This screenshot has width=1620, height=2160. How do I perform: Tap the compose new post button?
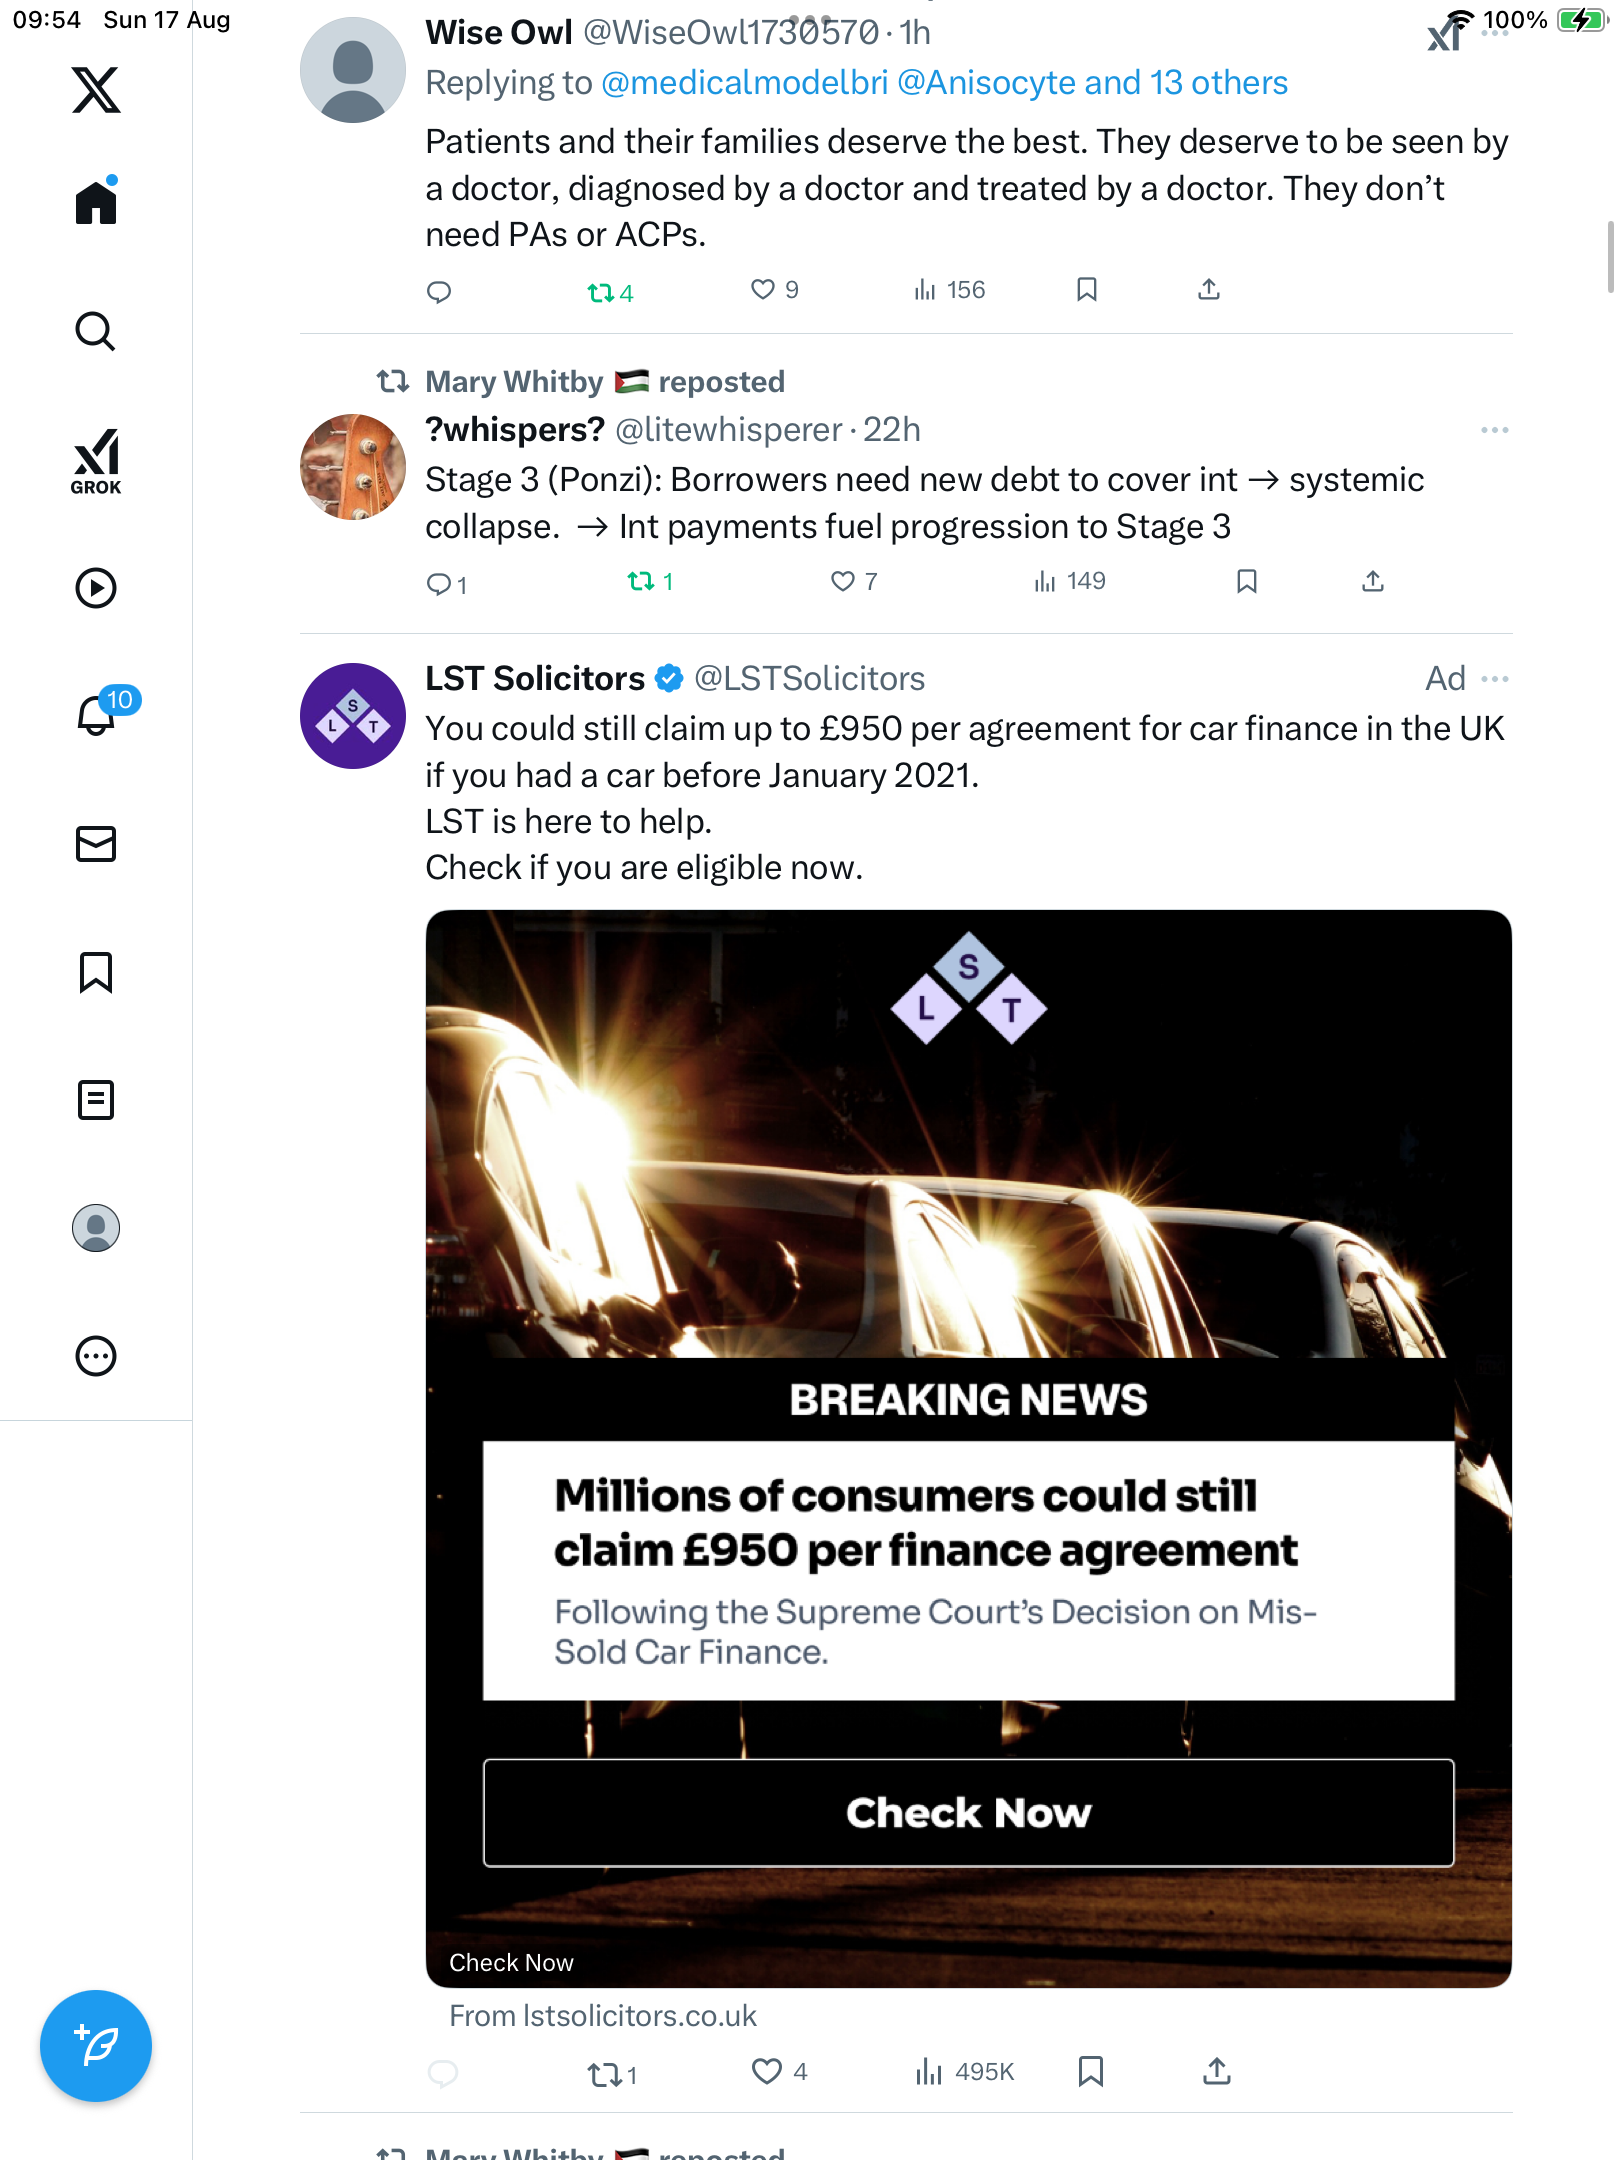96,2046
